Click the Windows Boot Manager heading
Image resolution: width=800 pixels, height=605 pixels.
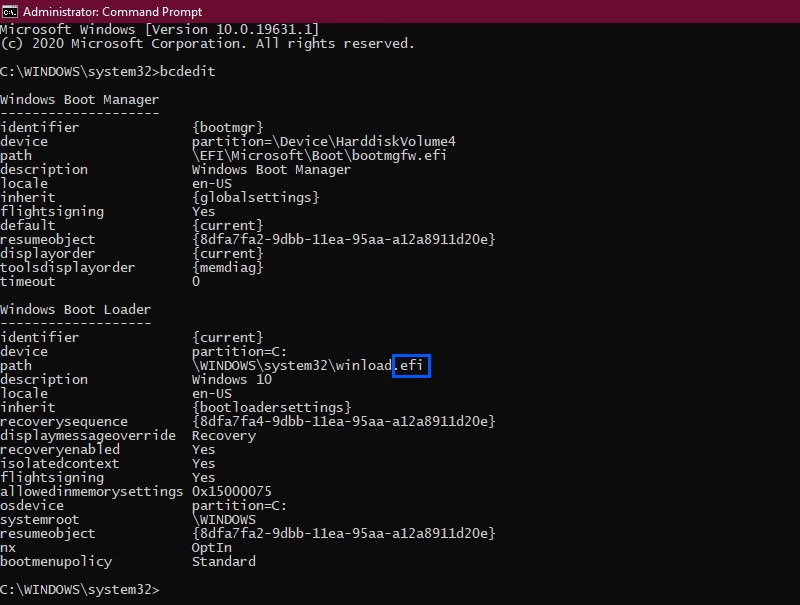coord(80,99)
